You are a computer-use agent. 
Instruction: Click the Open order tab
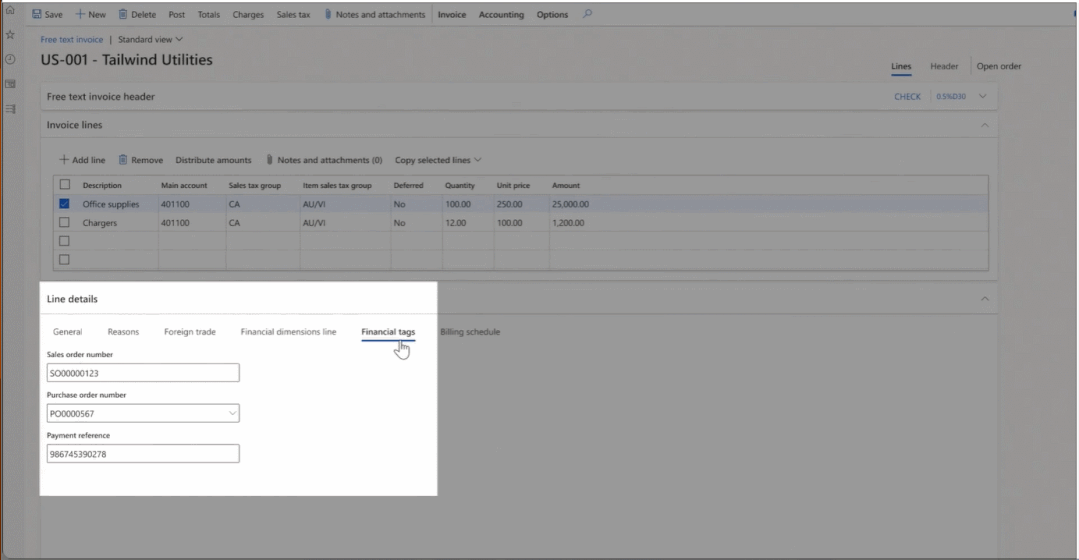[998, 66]
